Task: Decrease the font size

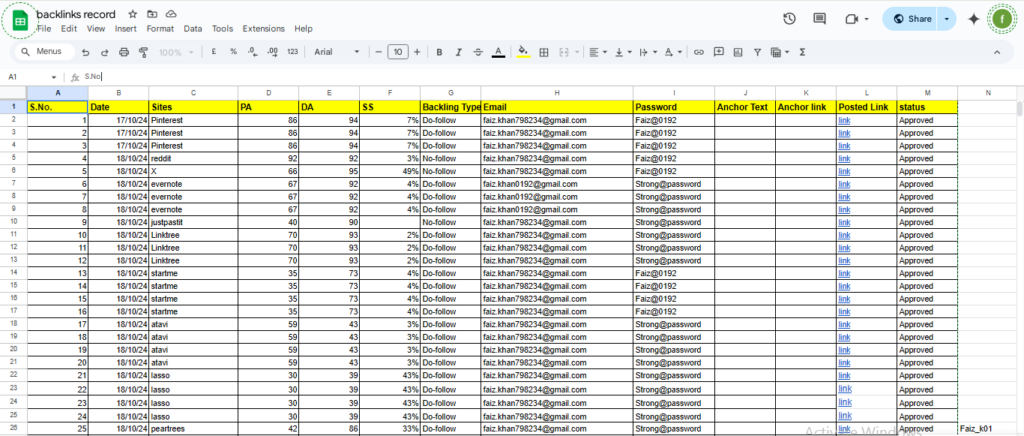Action: [378, 52]
